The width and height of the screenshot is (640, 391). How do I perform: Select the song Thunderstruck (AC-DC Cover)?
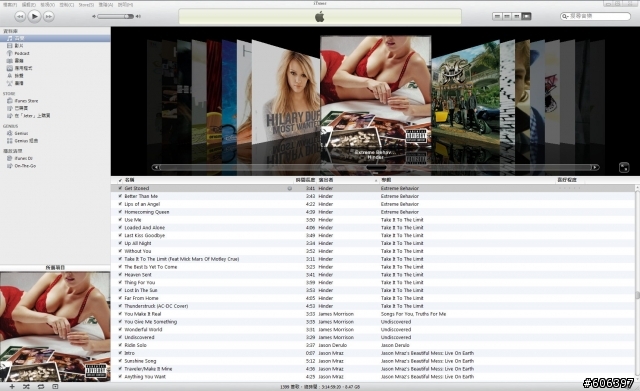[156, 306]
